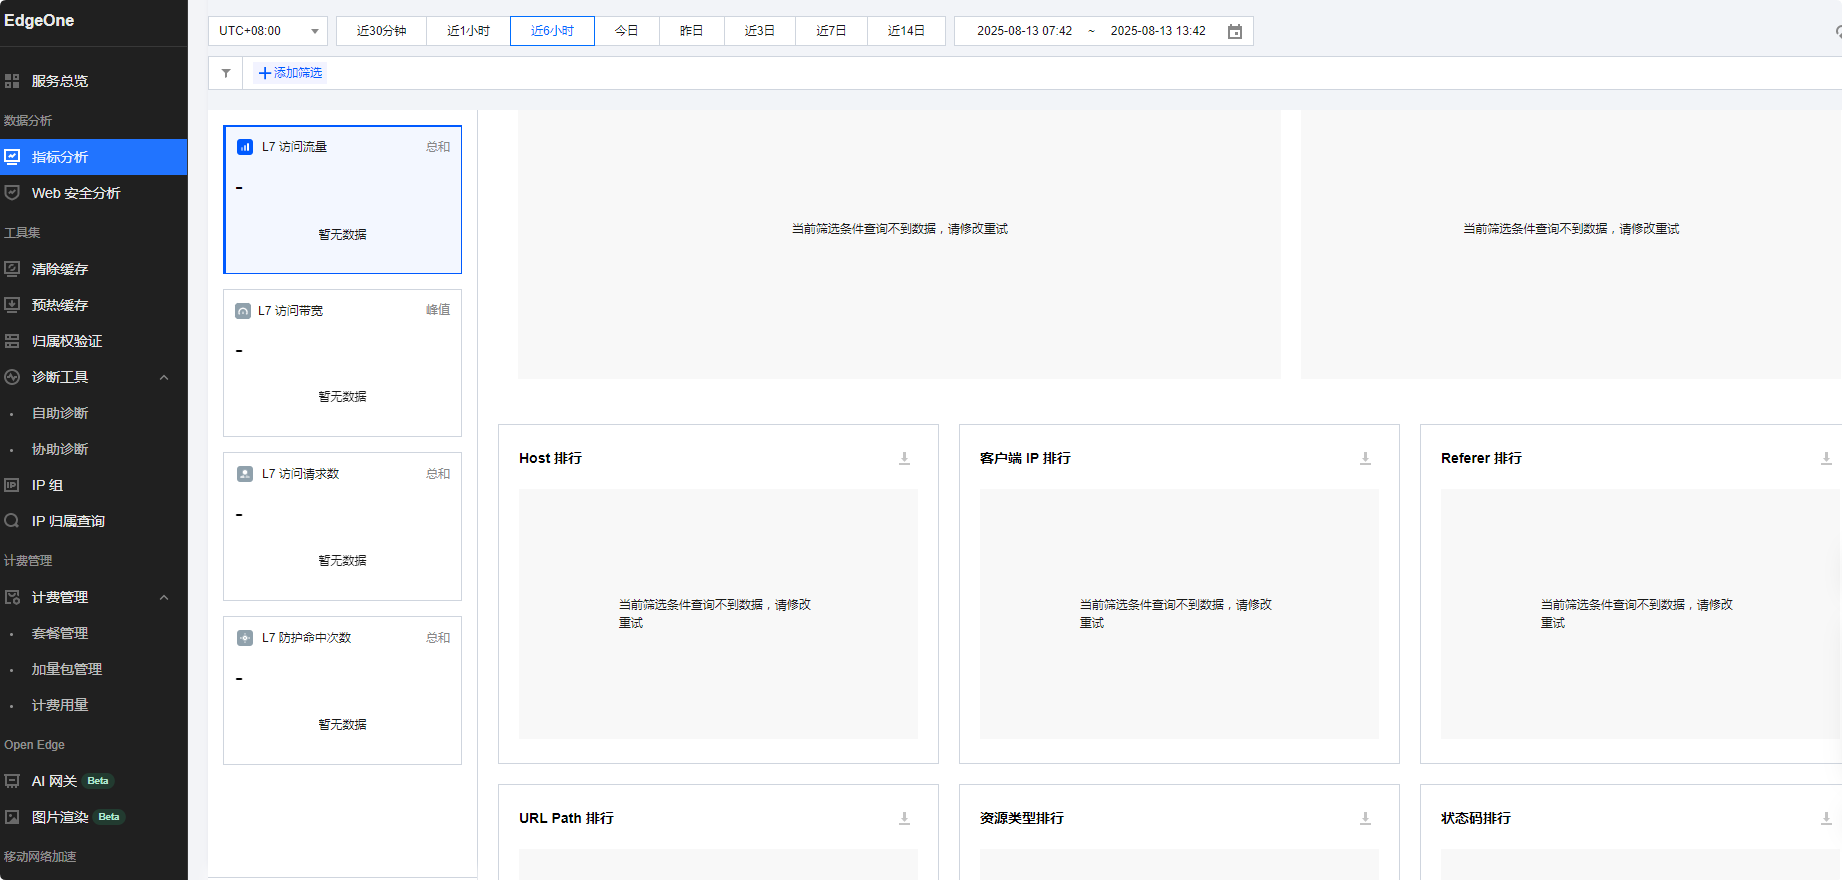This screenshot has width=1842, height=880.
Task: Select the 近6小时 time range
Action: click(552, 31)
